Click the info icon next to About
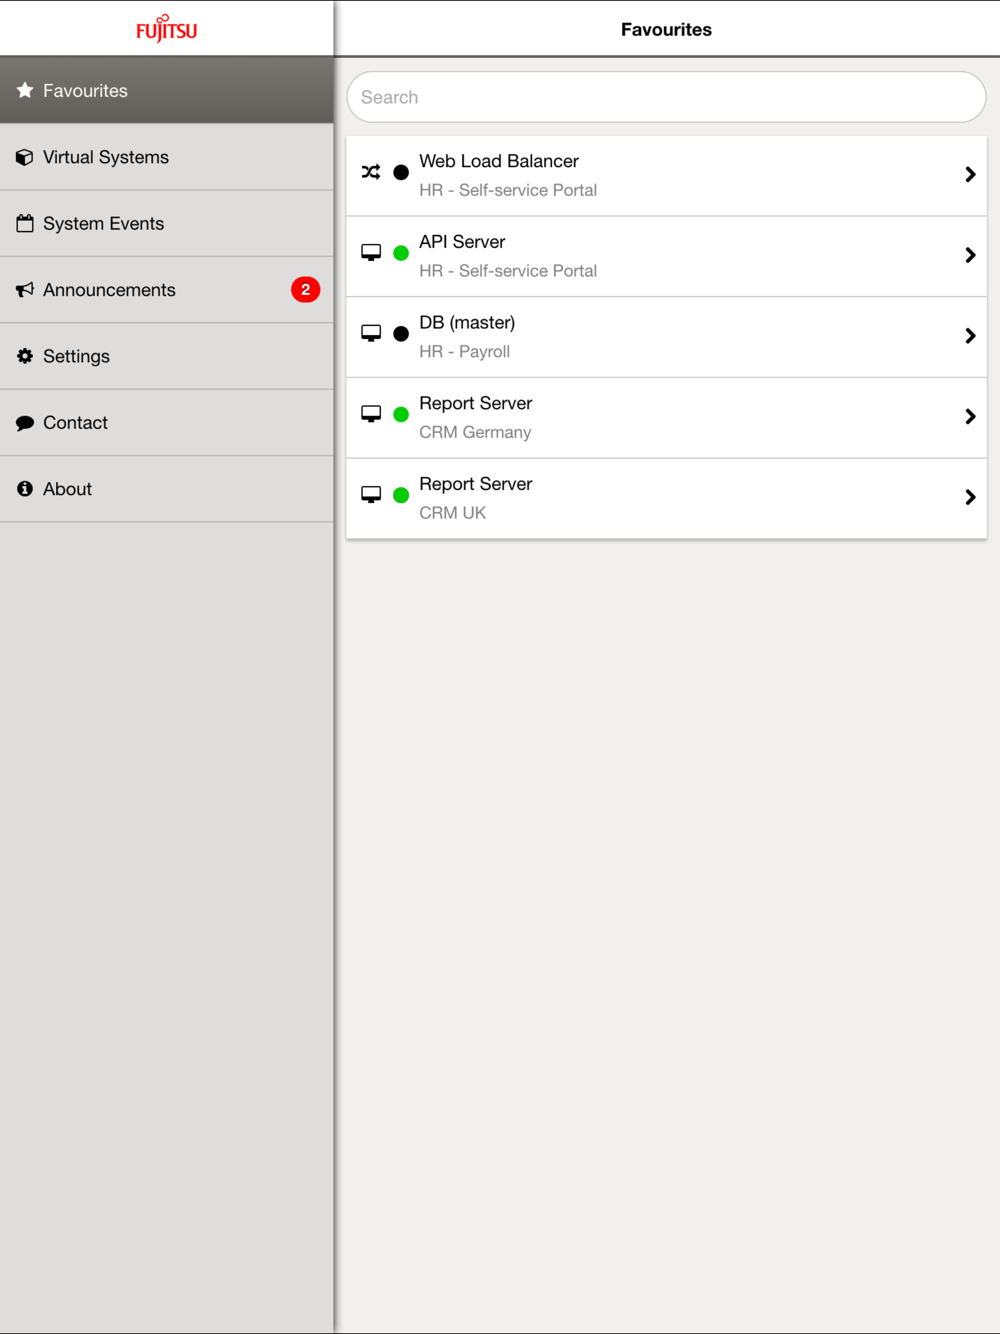This screenshot has height=1334, width=1000. click(25, 489)
